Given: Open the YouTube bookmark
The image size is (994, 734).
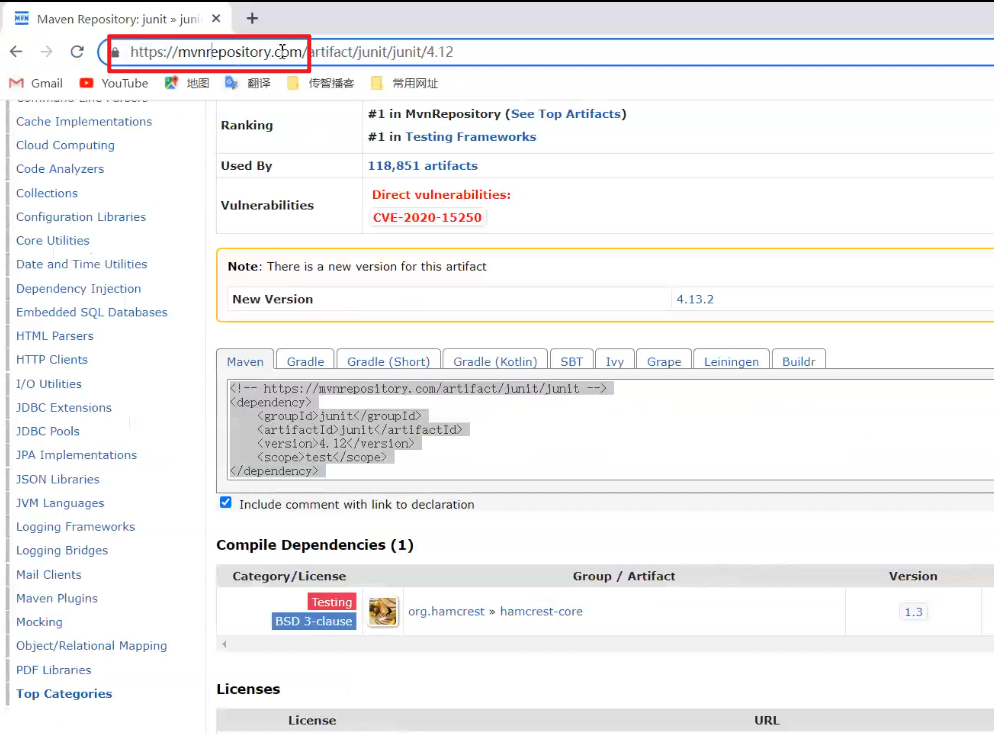Looking at the screenshot, I should (x=114, y=83).
